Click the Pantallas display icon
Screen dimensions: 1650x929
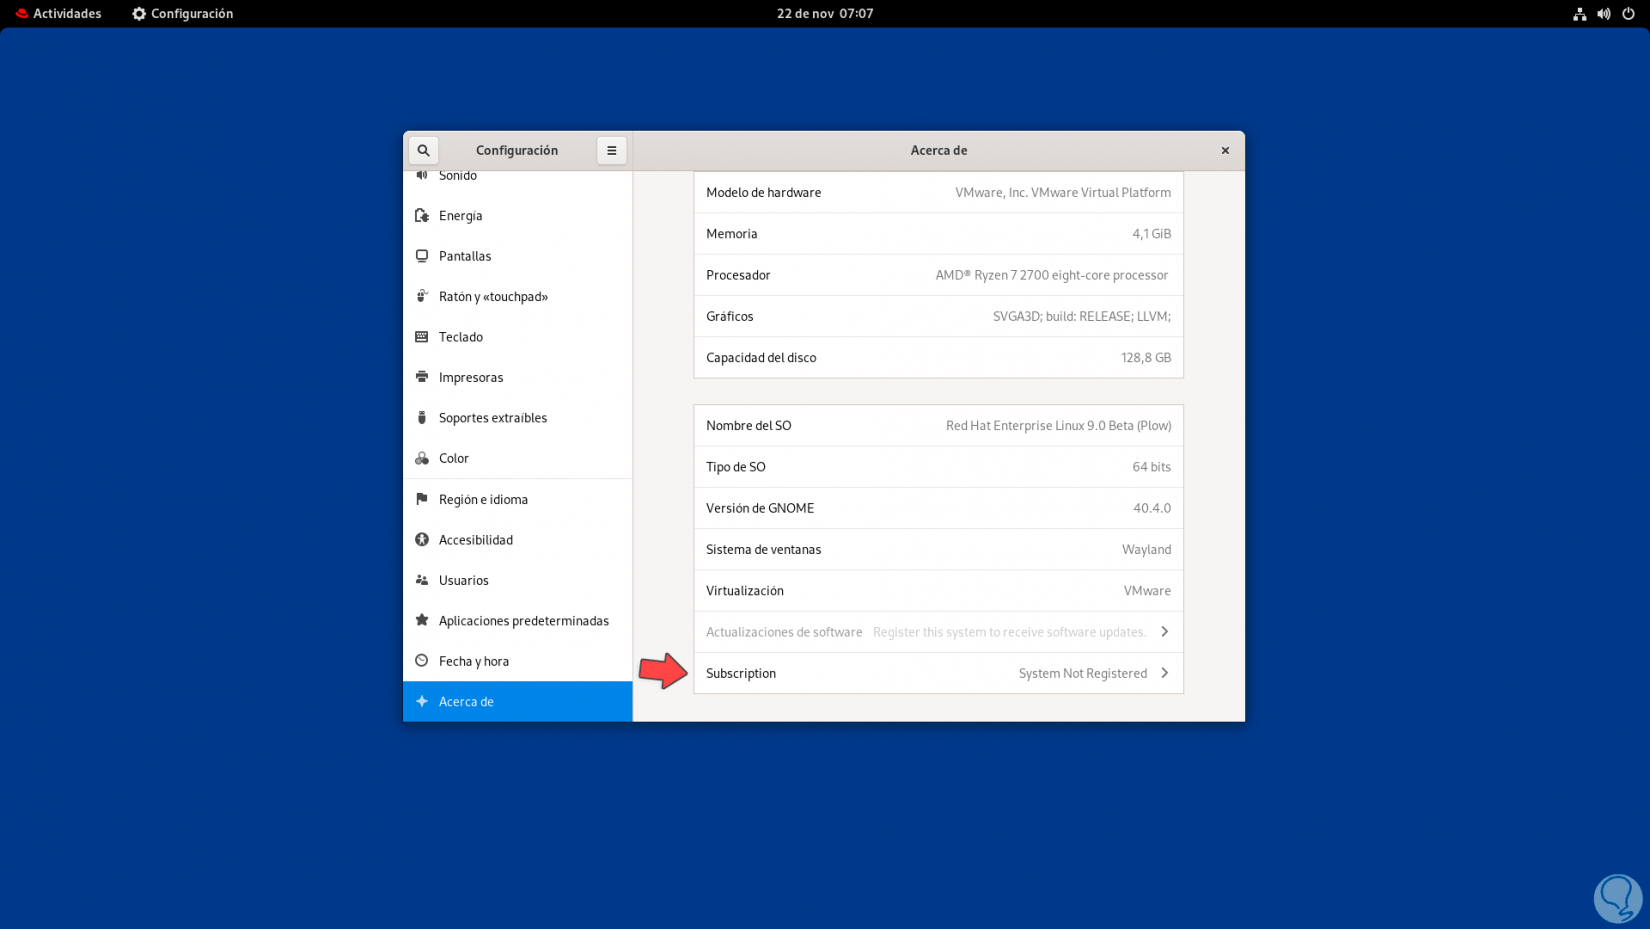(422, 256)
